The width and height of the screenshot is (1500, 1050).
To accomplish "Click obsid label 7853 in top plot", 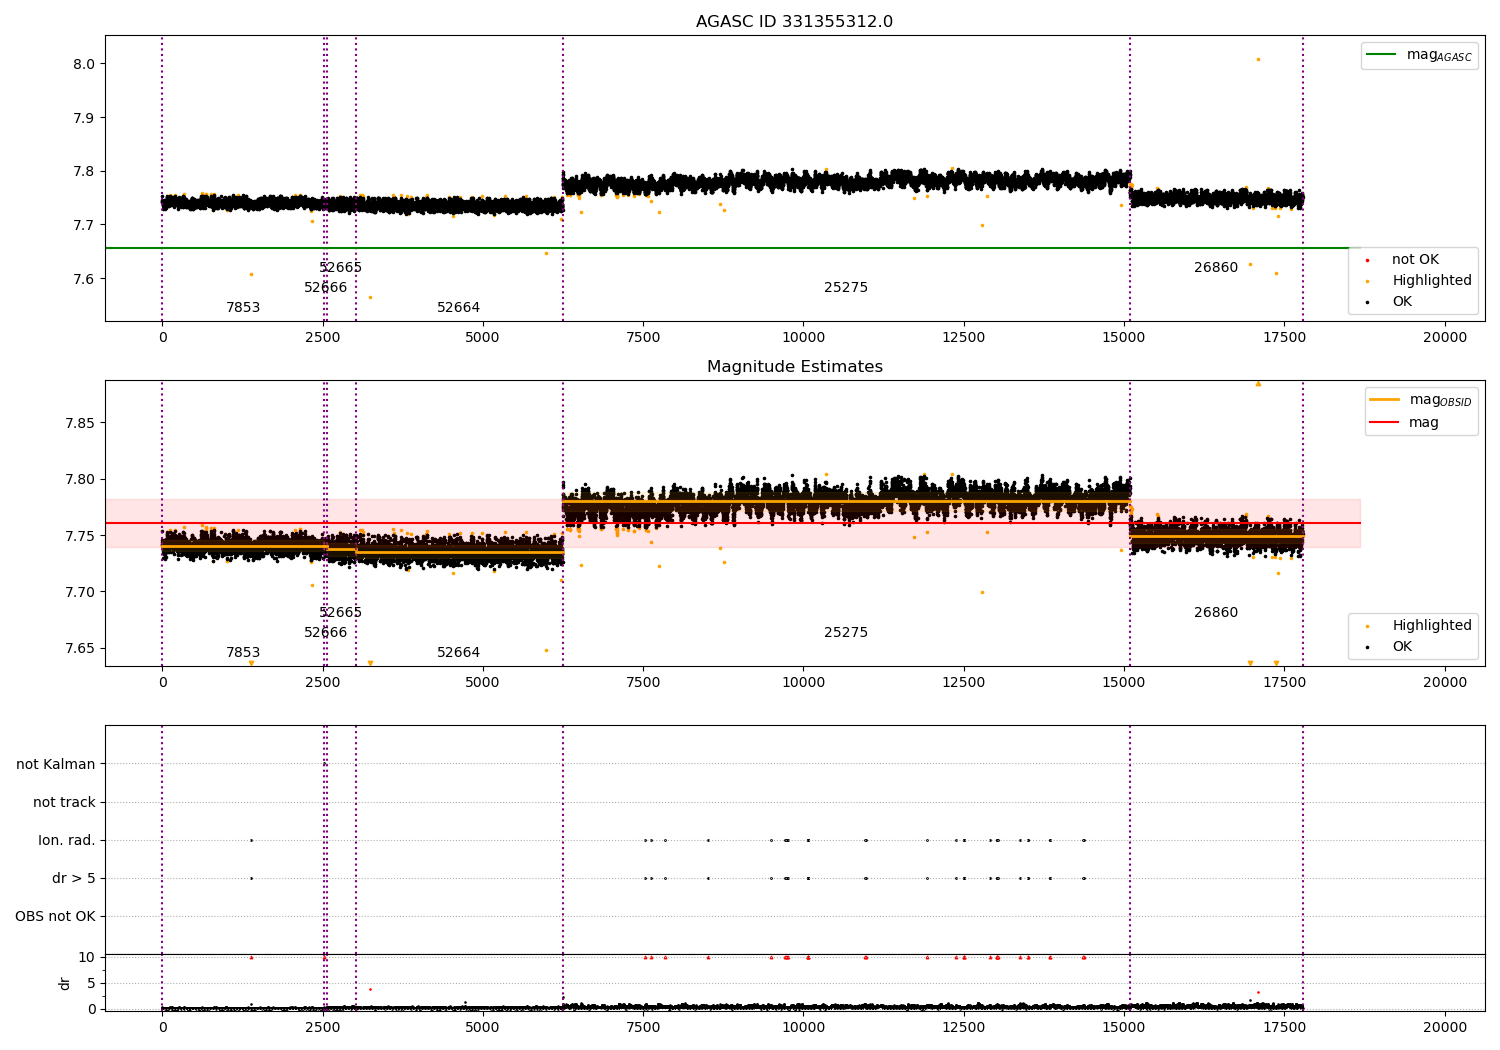I will click(243, 308).
